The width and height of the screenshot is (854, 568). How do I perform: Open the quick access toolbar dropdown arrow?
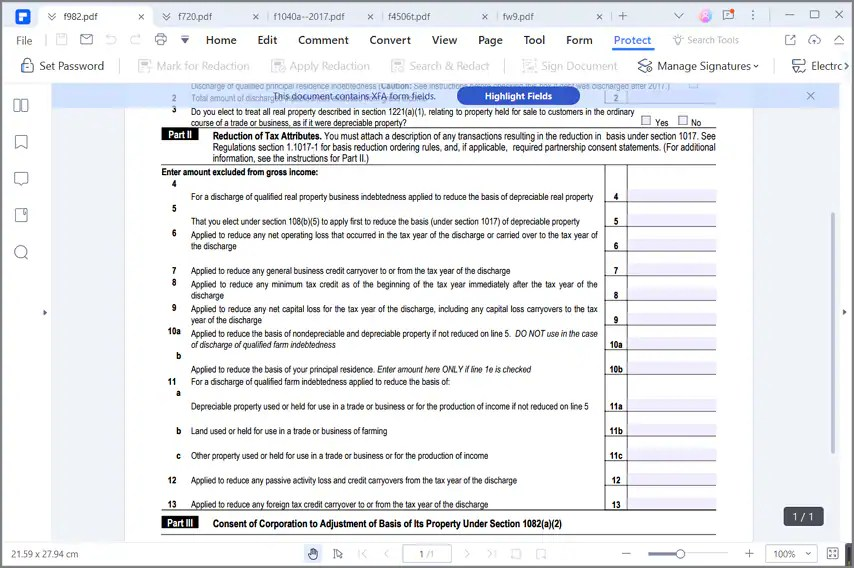[185, 40]
